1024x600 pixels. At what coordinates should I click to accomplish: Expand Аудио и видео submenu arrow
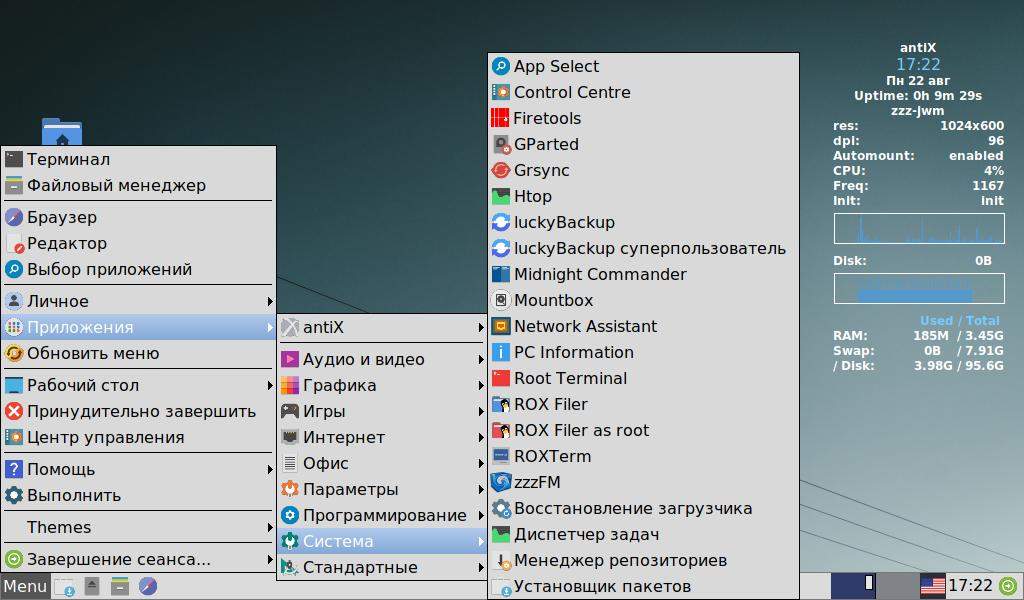pyautogui.click(x=481, y=360)
